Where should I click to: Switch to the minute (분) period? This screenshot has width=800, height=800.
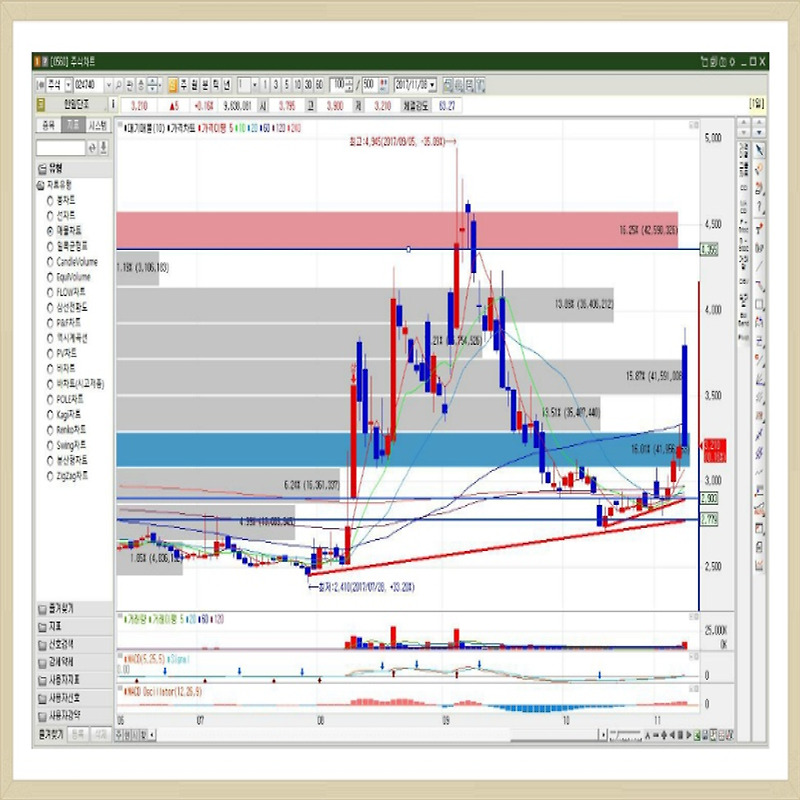click(x=205, y=85)
